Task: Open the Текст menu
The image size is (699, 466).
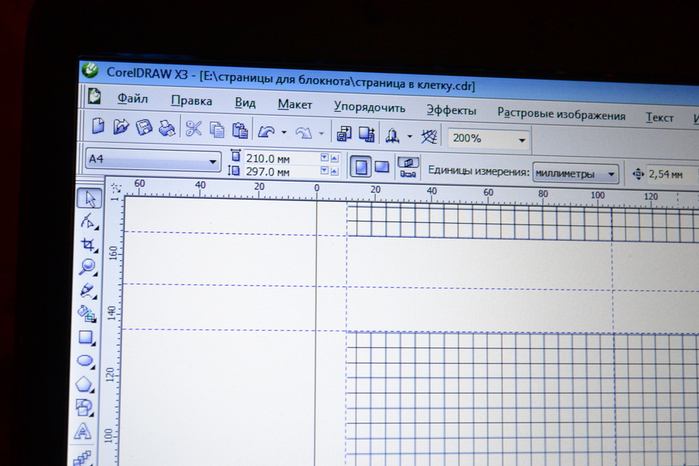Action: [x=659, y=118]
